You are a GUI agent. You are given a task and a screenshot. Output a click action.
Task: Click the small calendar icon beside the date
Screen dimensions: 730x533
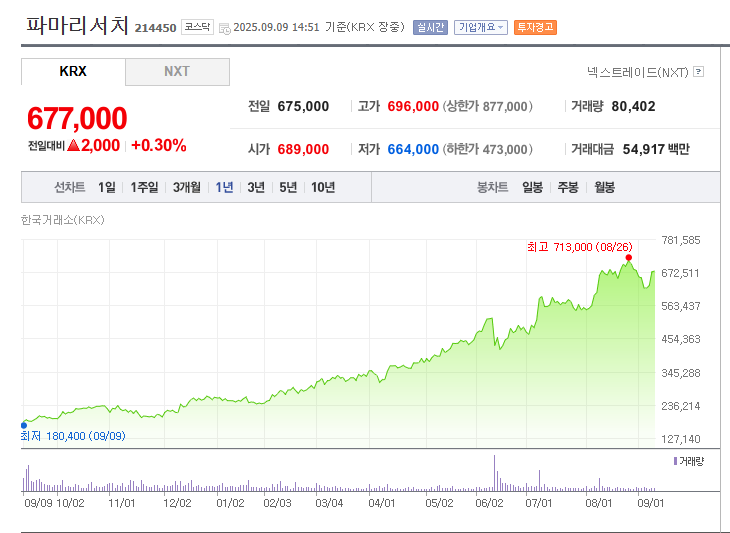click(x=224, y=28)
